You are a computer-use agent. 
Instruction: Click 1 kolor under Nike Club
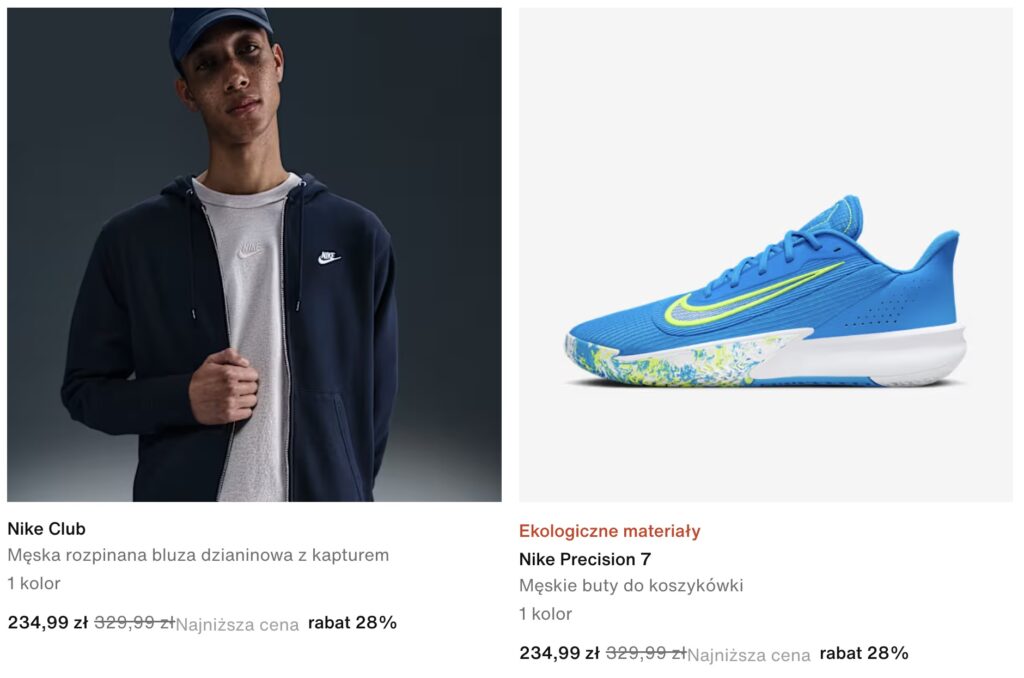point(34,583)
